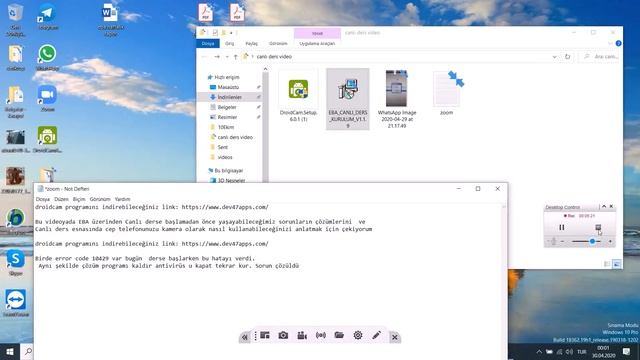Select the EBA_CANLI_DERS_KURULUM file
Image resolution: width=640 pixels, height=360 pixels.
tap(348, 99)
